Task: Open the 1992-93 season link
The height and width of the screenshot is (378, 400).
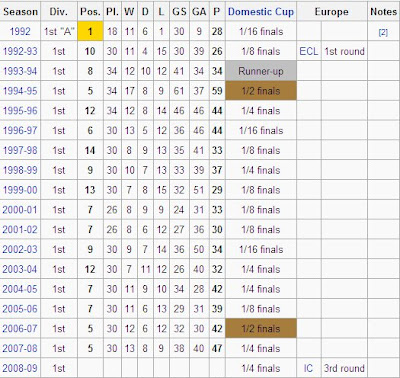Action: pos(20,51)
